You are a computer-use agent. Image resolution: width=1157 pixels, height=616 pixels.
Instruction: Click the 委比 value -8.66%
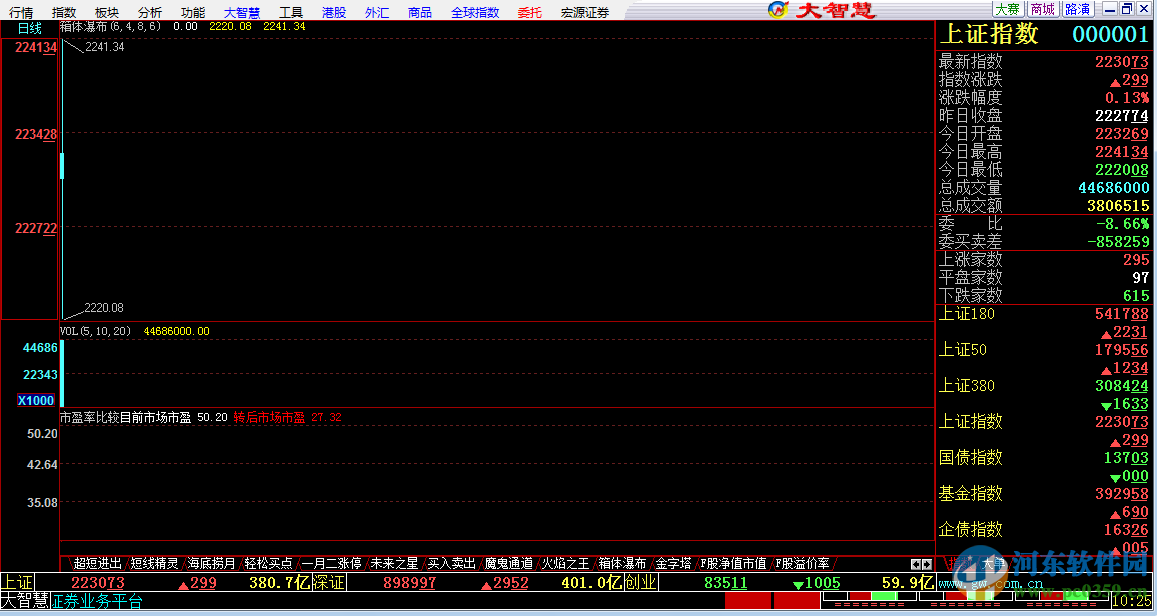[x=1122, y=224]
